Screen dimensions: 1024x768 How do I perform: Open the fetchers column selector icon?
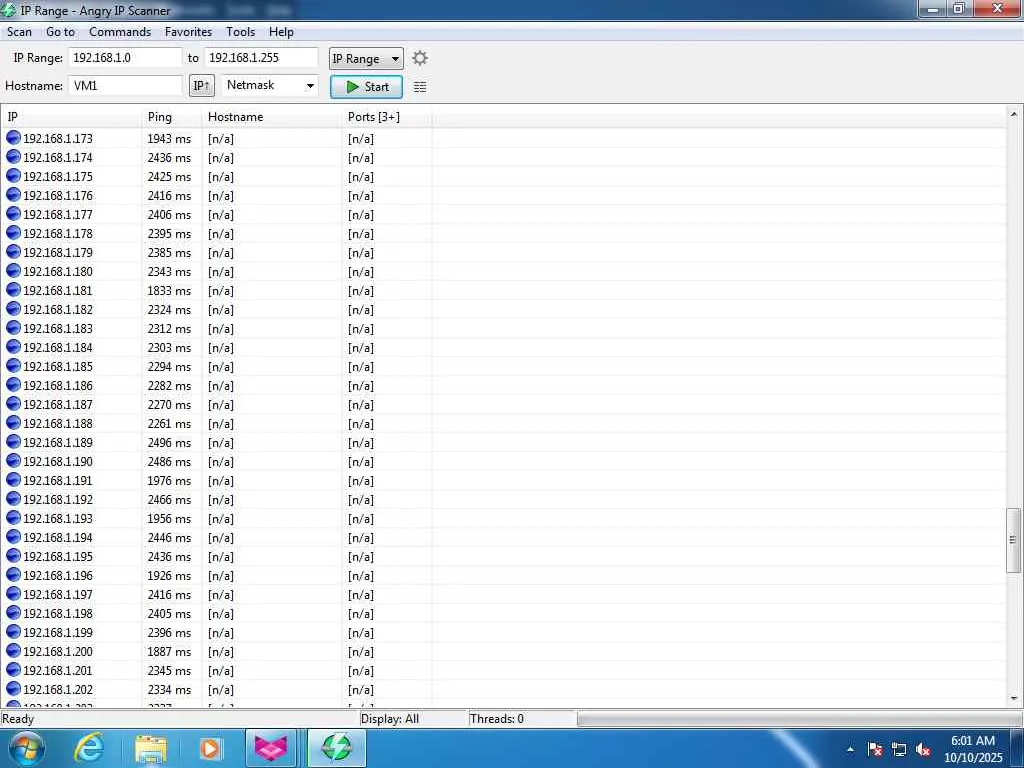click(x=420, y=87)
